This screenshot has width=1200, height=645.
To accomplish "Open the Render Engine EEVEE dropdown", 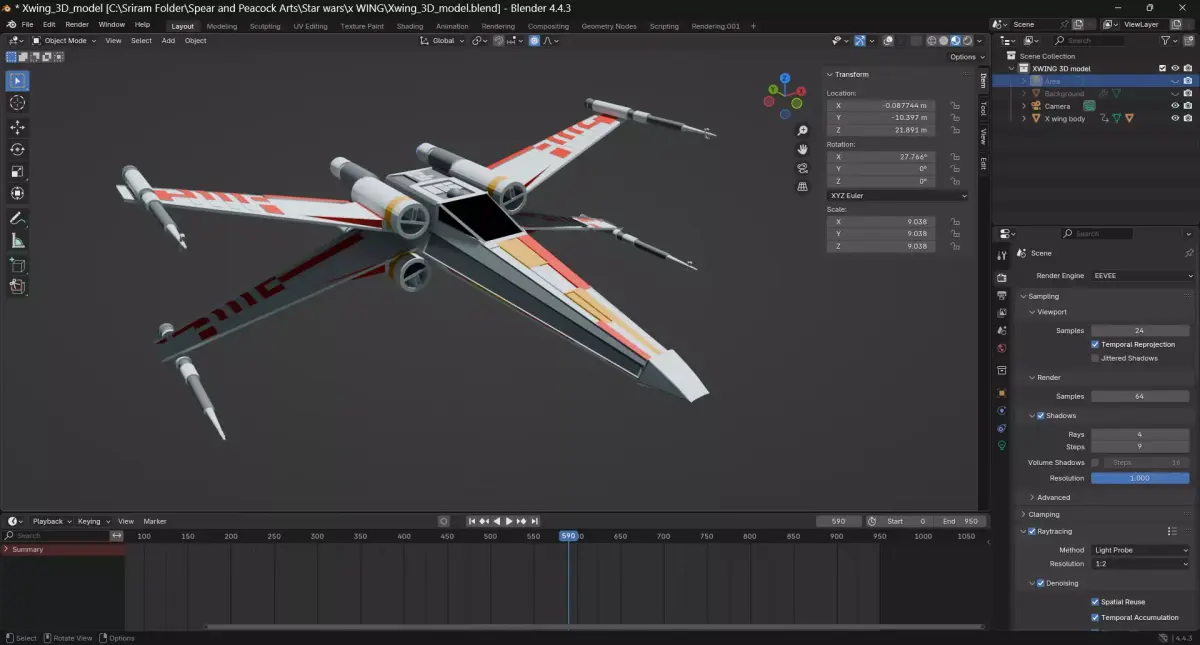I will click(1143, 275).
